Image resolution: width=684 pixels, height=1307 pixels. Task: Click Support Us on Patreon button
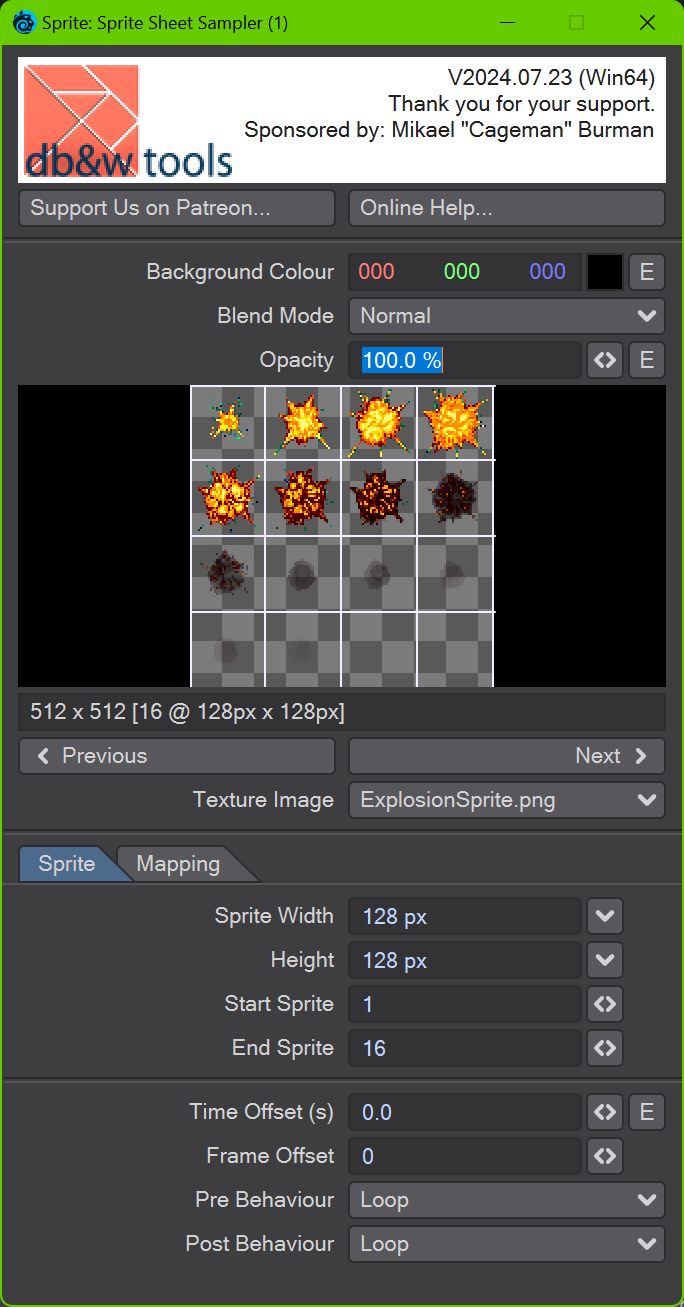click(x=177, y=208)
